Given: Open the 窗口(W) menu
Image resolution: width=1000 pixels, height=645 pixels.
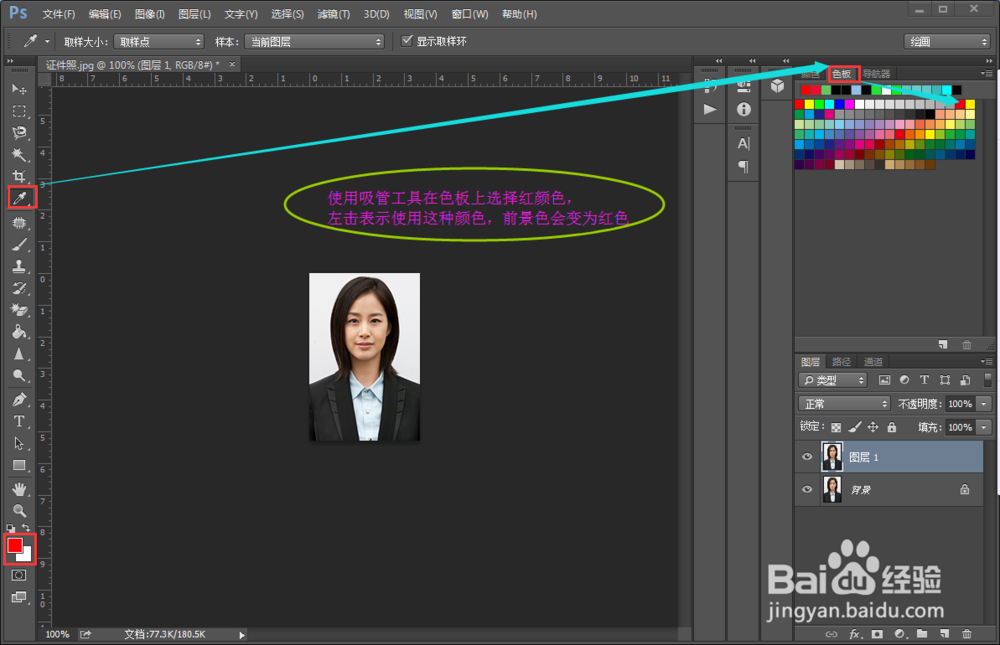Looking at the screenshot, I should pos(469,14).
